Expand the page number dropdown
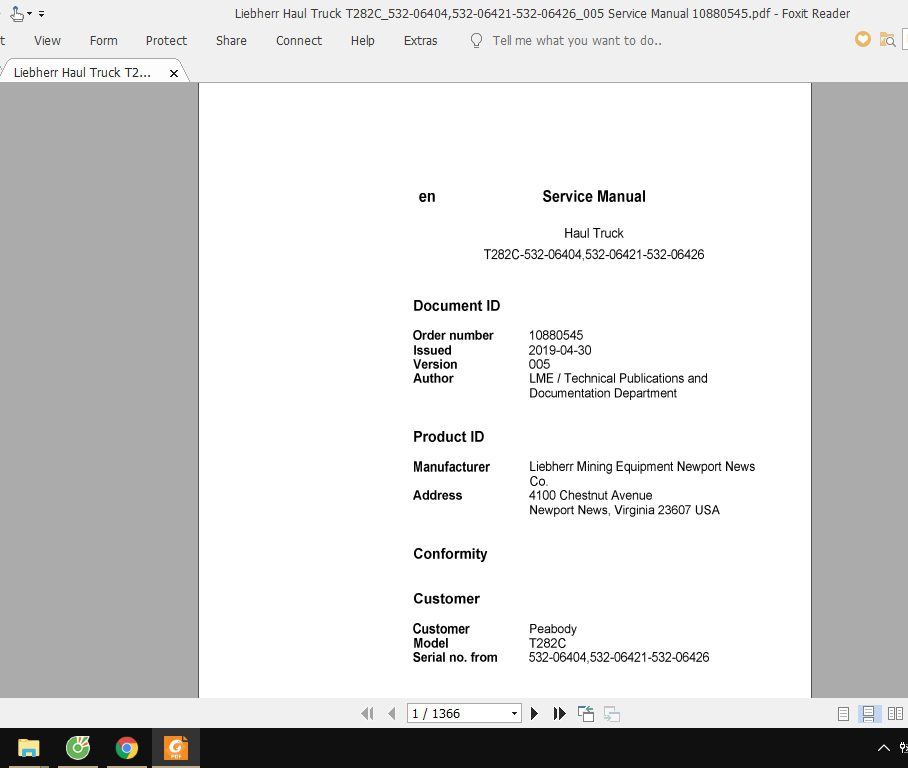 click(514, 714)
